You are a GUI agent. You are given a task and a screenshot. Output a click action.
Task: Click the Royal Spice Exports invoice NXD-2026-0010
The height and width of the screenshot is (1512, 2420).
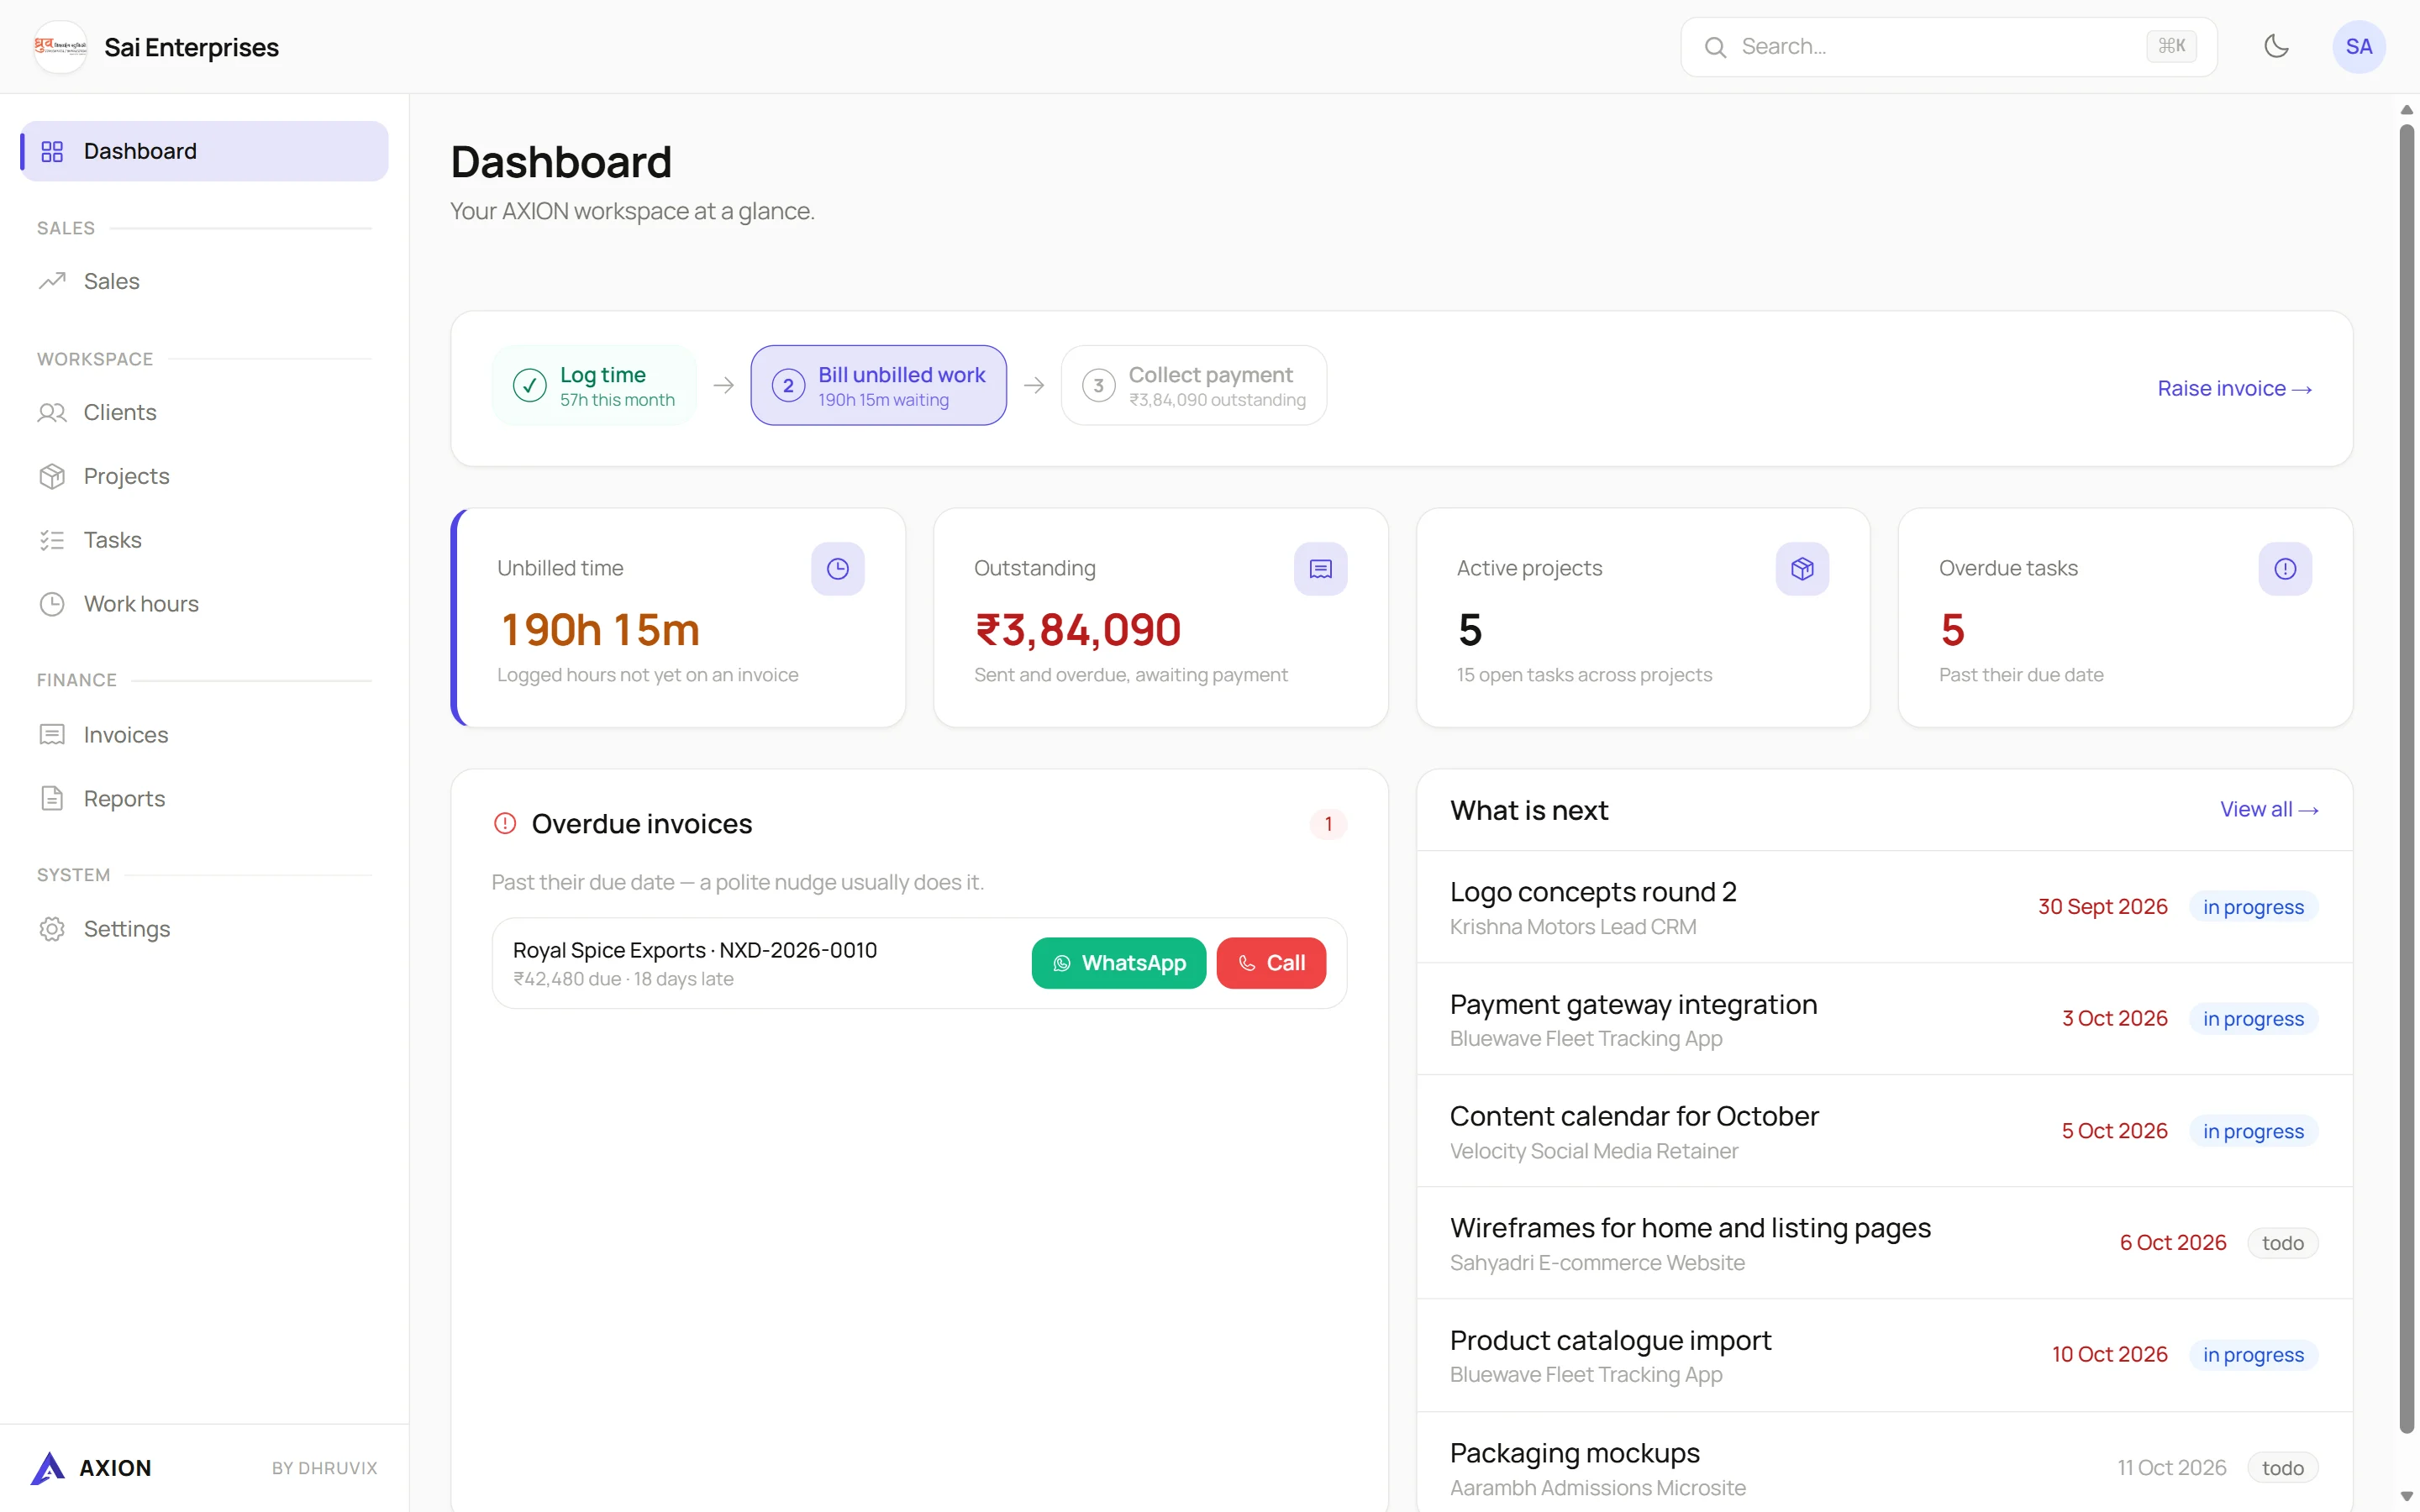(694, 950)
